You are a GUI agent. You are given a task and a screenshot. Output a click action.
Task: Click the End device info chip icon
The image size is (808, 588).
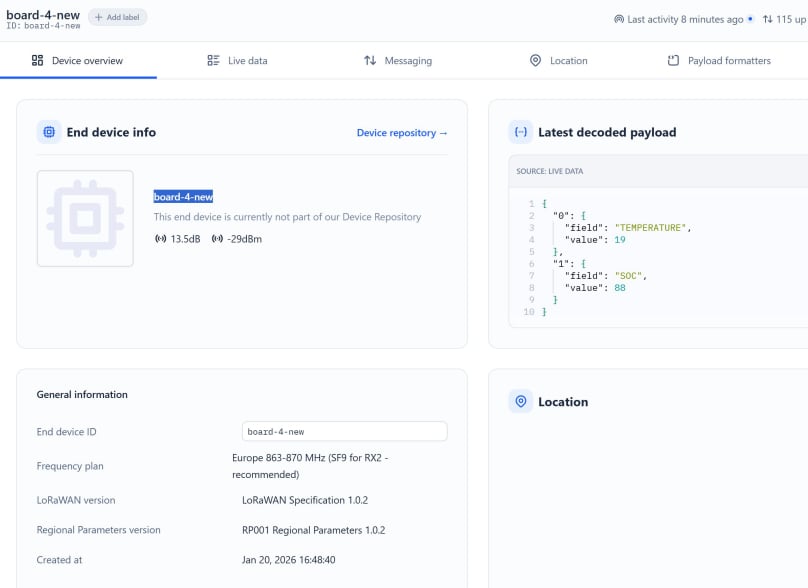click(x=49, y=132)
